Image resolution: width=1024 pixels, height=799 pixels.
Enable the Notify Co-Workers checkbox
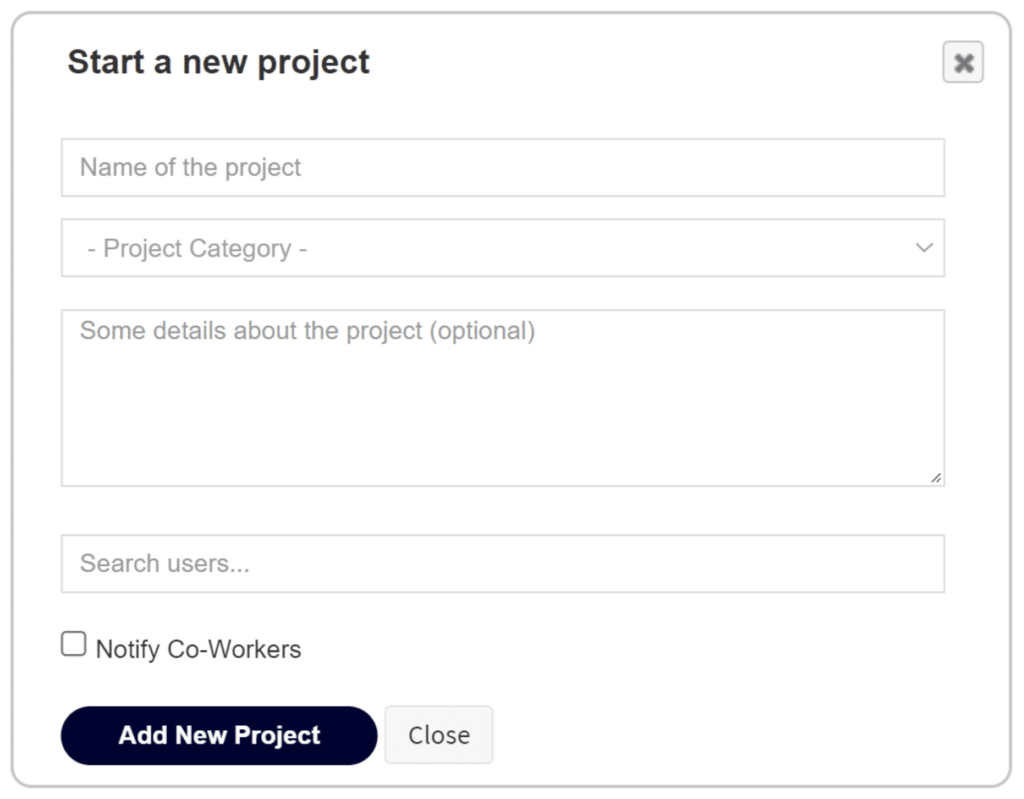[x=74, y=645]
